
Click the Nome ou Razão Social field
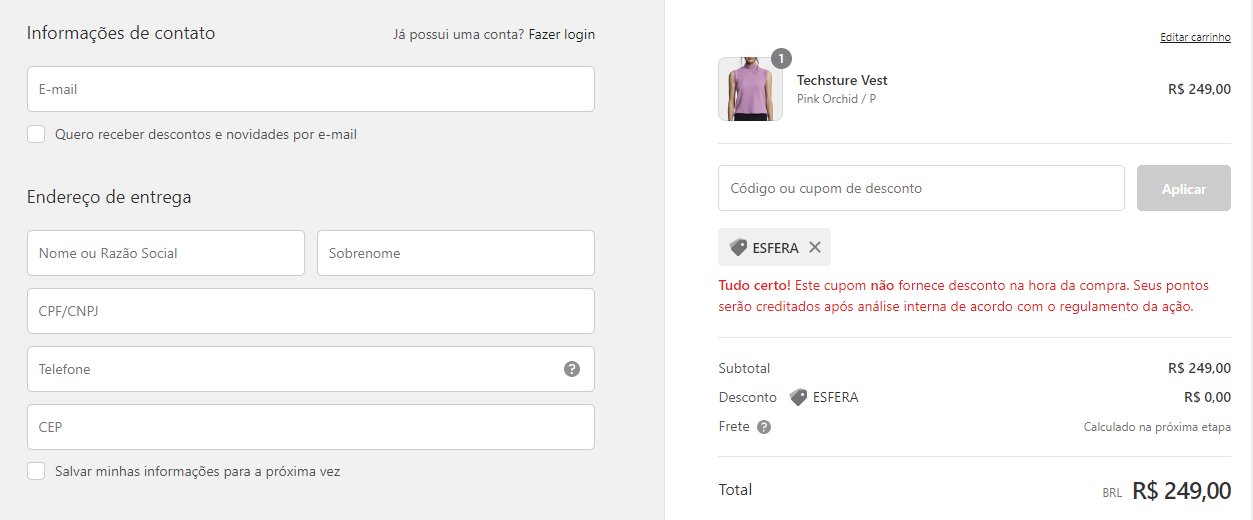(166, 253)
